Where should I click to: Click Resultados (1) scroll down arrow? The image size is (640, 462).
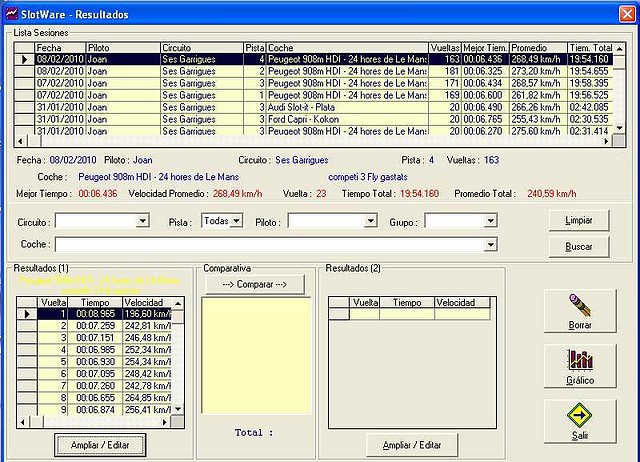point(178,409)
